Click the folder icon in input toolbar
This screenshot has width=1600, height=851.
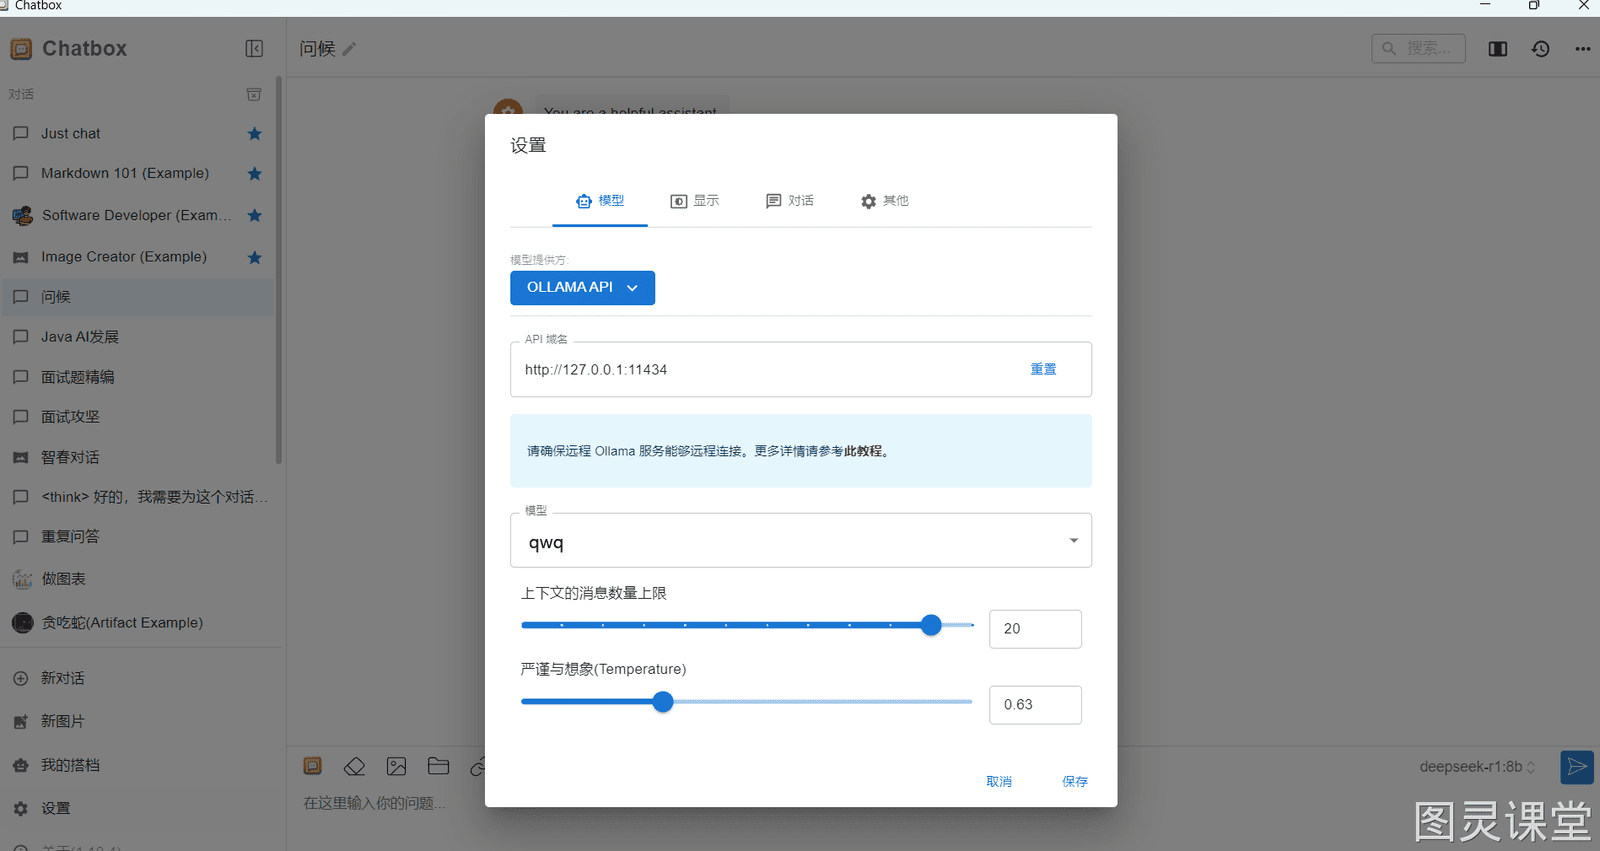tap(438, 767)
